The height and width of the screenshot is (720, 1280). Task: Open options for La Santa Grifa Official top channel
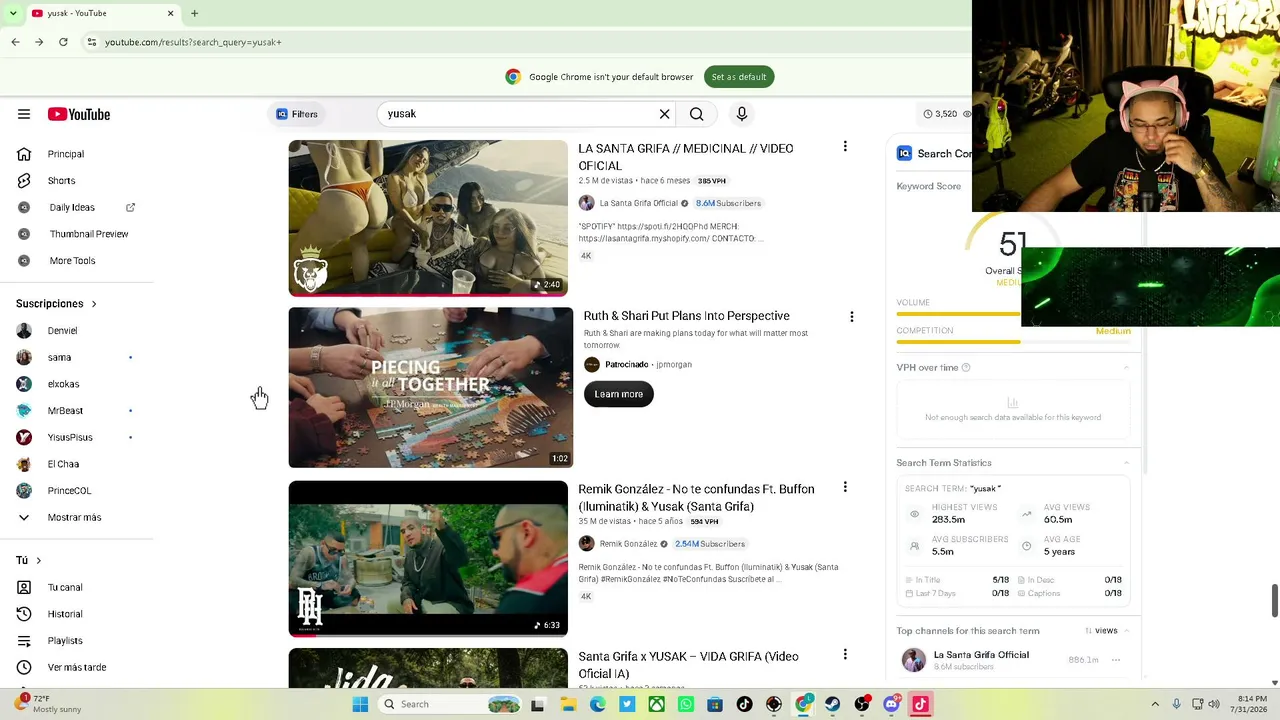pos(1116,660)
